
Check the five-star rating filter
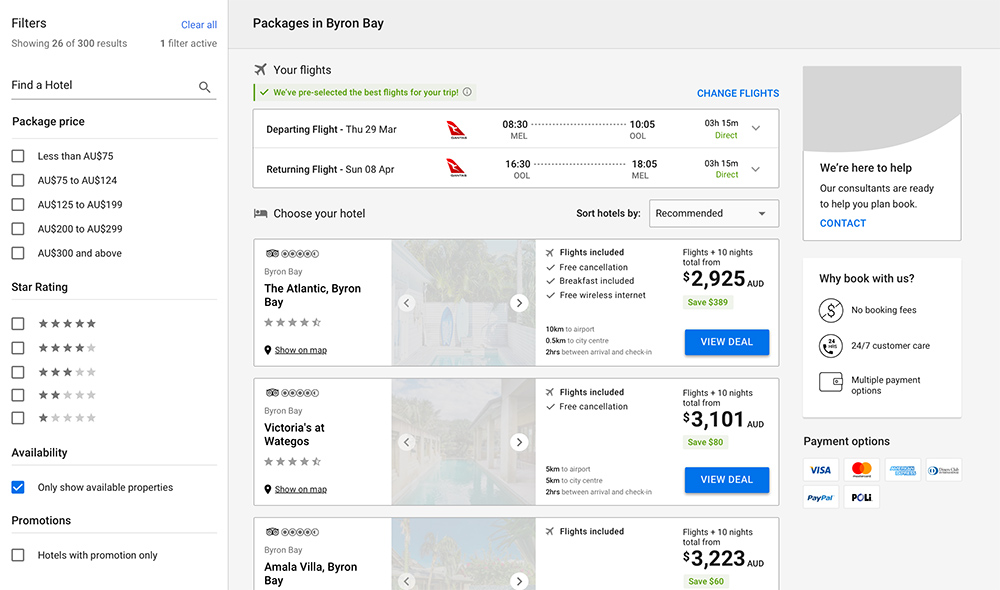coord(18,323)
